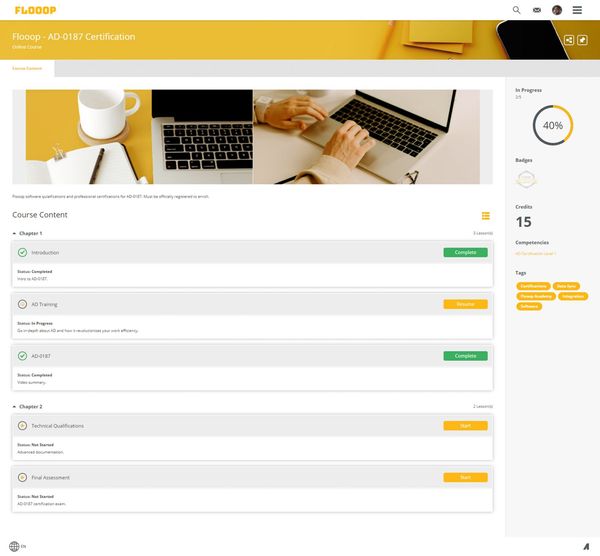Resume the AD Training lesson
600x556 pixels.
(x=465, y=304)
